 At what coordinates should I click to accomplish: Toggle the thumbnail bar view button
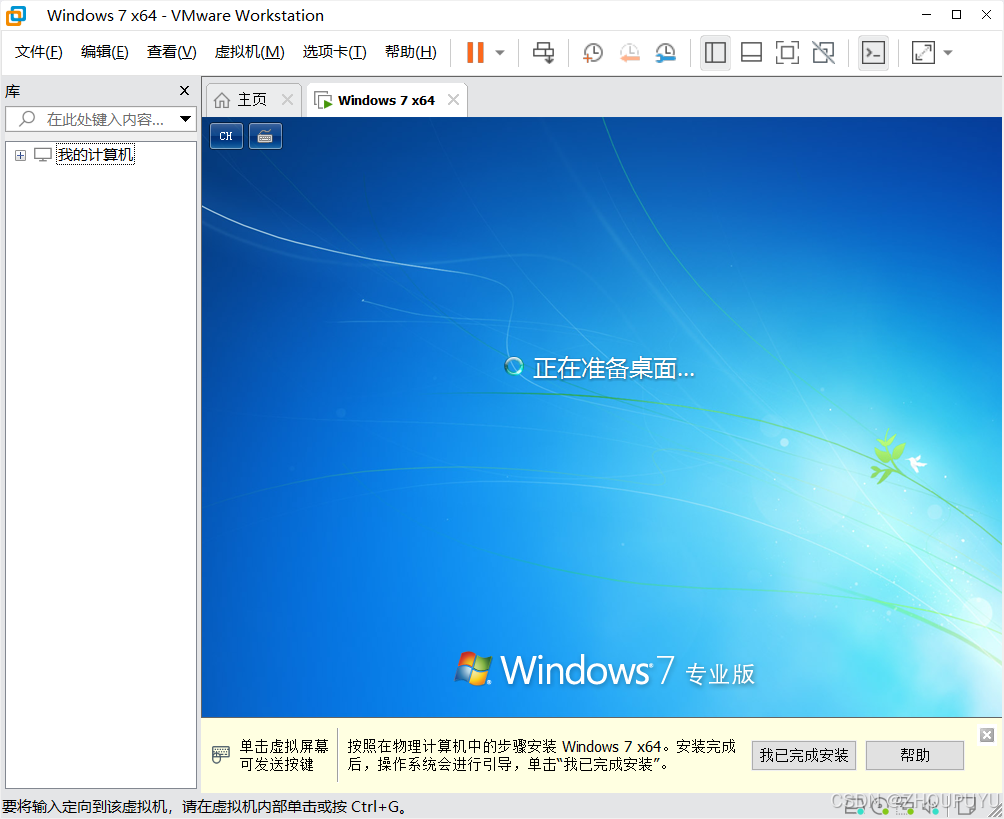[751, 53]
